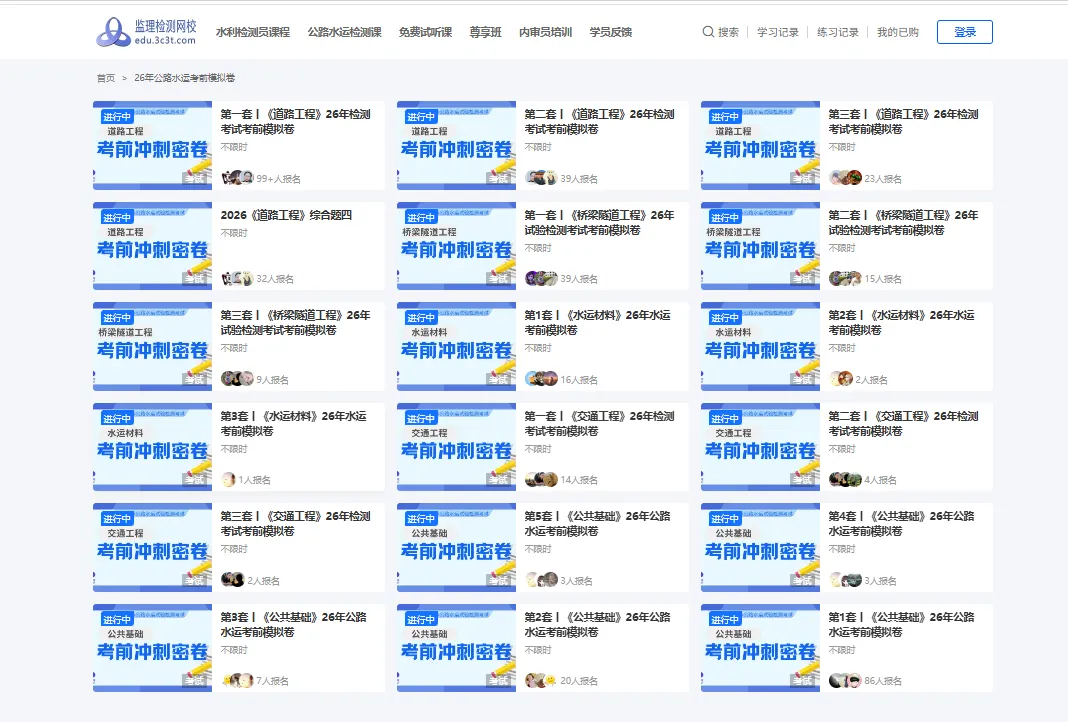Open title 第二套《桥梁隧道工程》26年试验检测考试考前模拟卷
This screenshot has width=1068, height=722.
click(903, 223)
